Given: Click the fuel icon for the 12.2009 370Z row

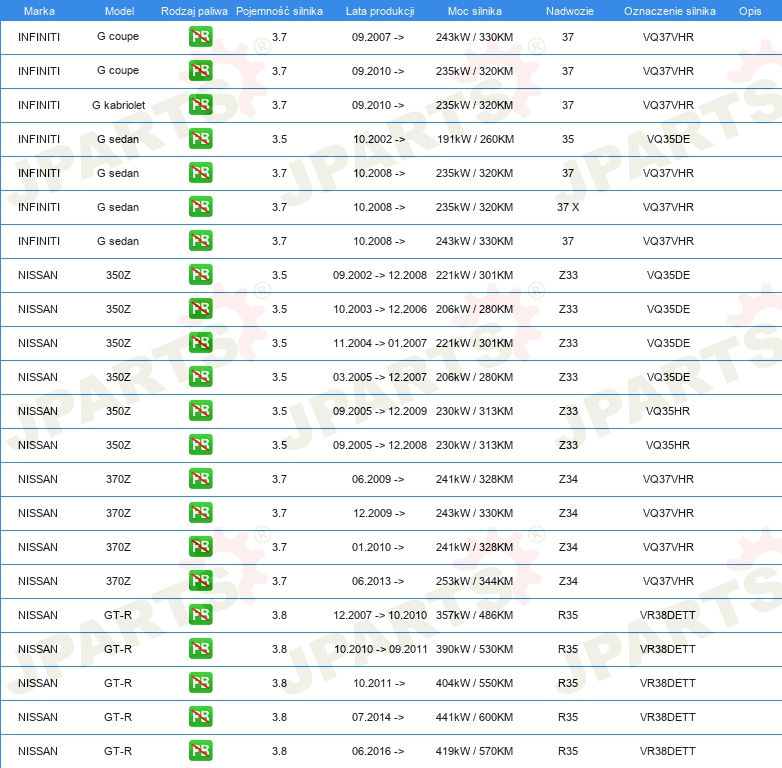Looking at the screenshot, I should pos(200,513).
